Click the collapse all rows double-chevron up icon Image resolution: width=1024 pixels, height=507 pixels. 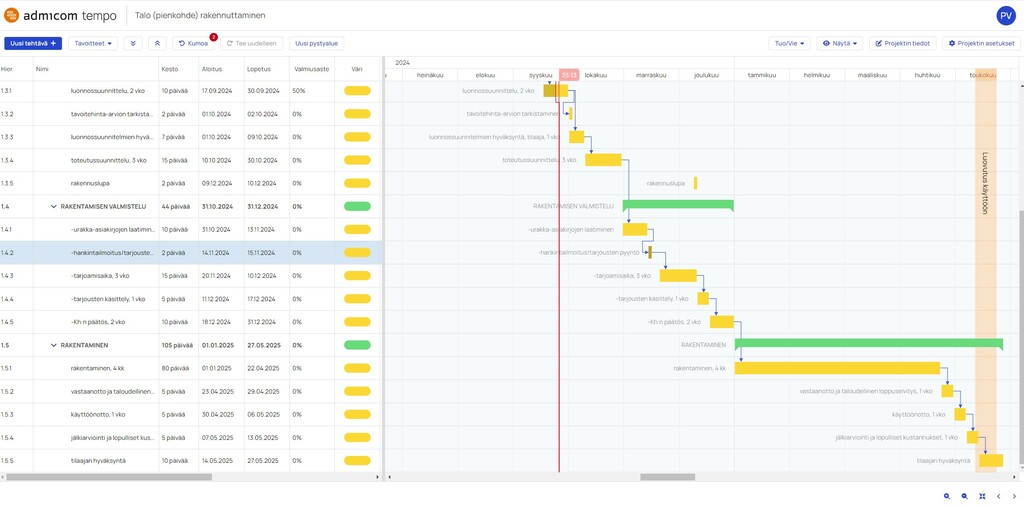[157, 43]
